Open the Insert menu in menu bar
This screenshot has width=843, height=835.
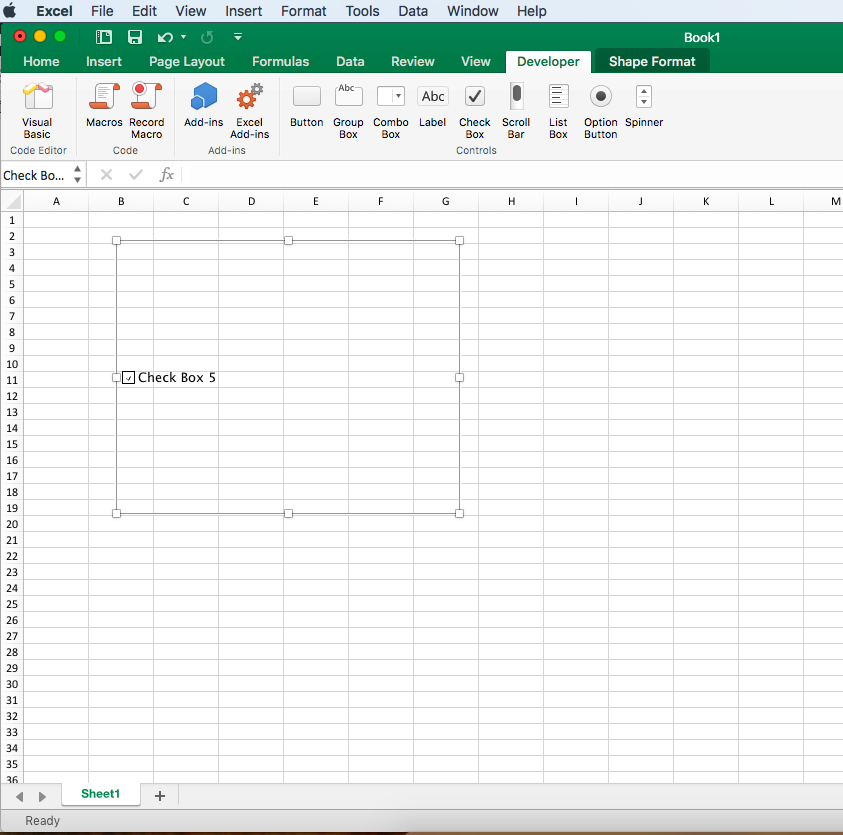pos(244,11)
